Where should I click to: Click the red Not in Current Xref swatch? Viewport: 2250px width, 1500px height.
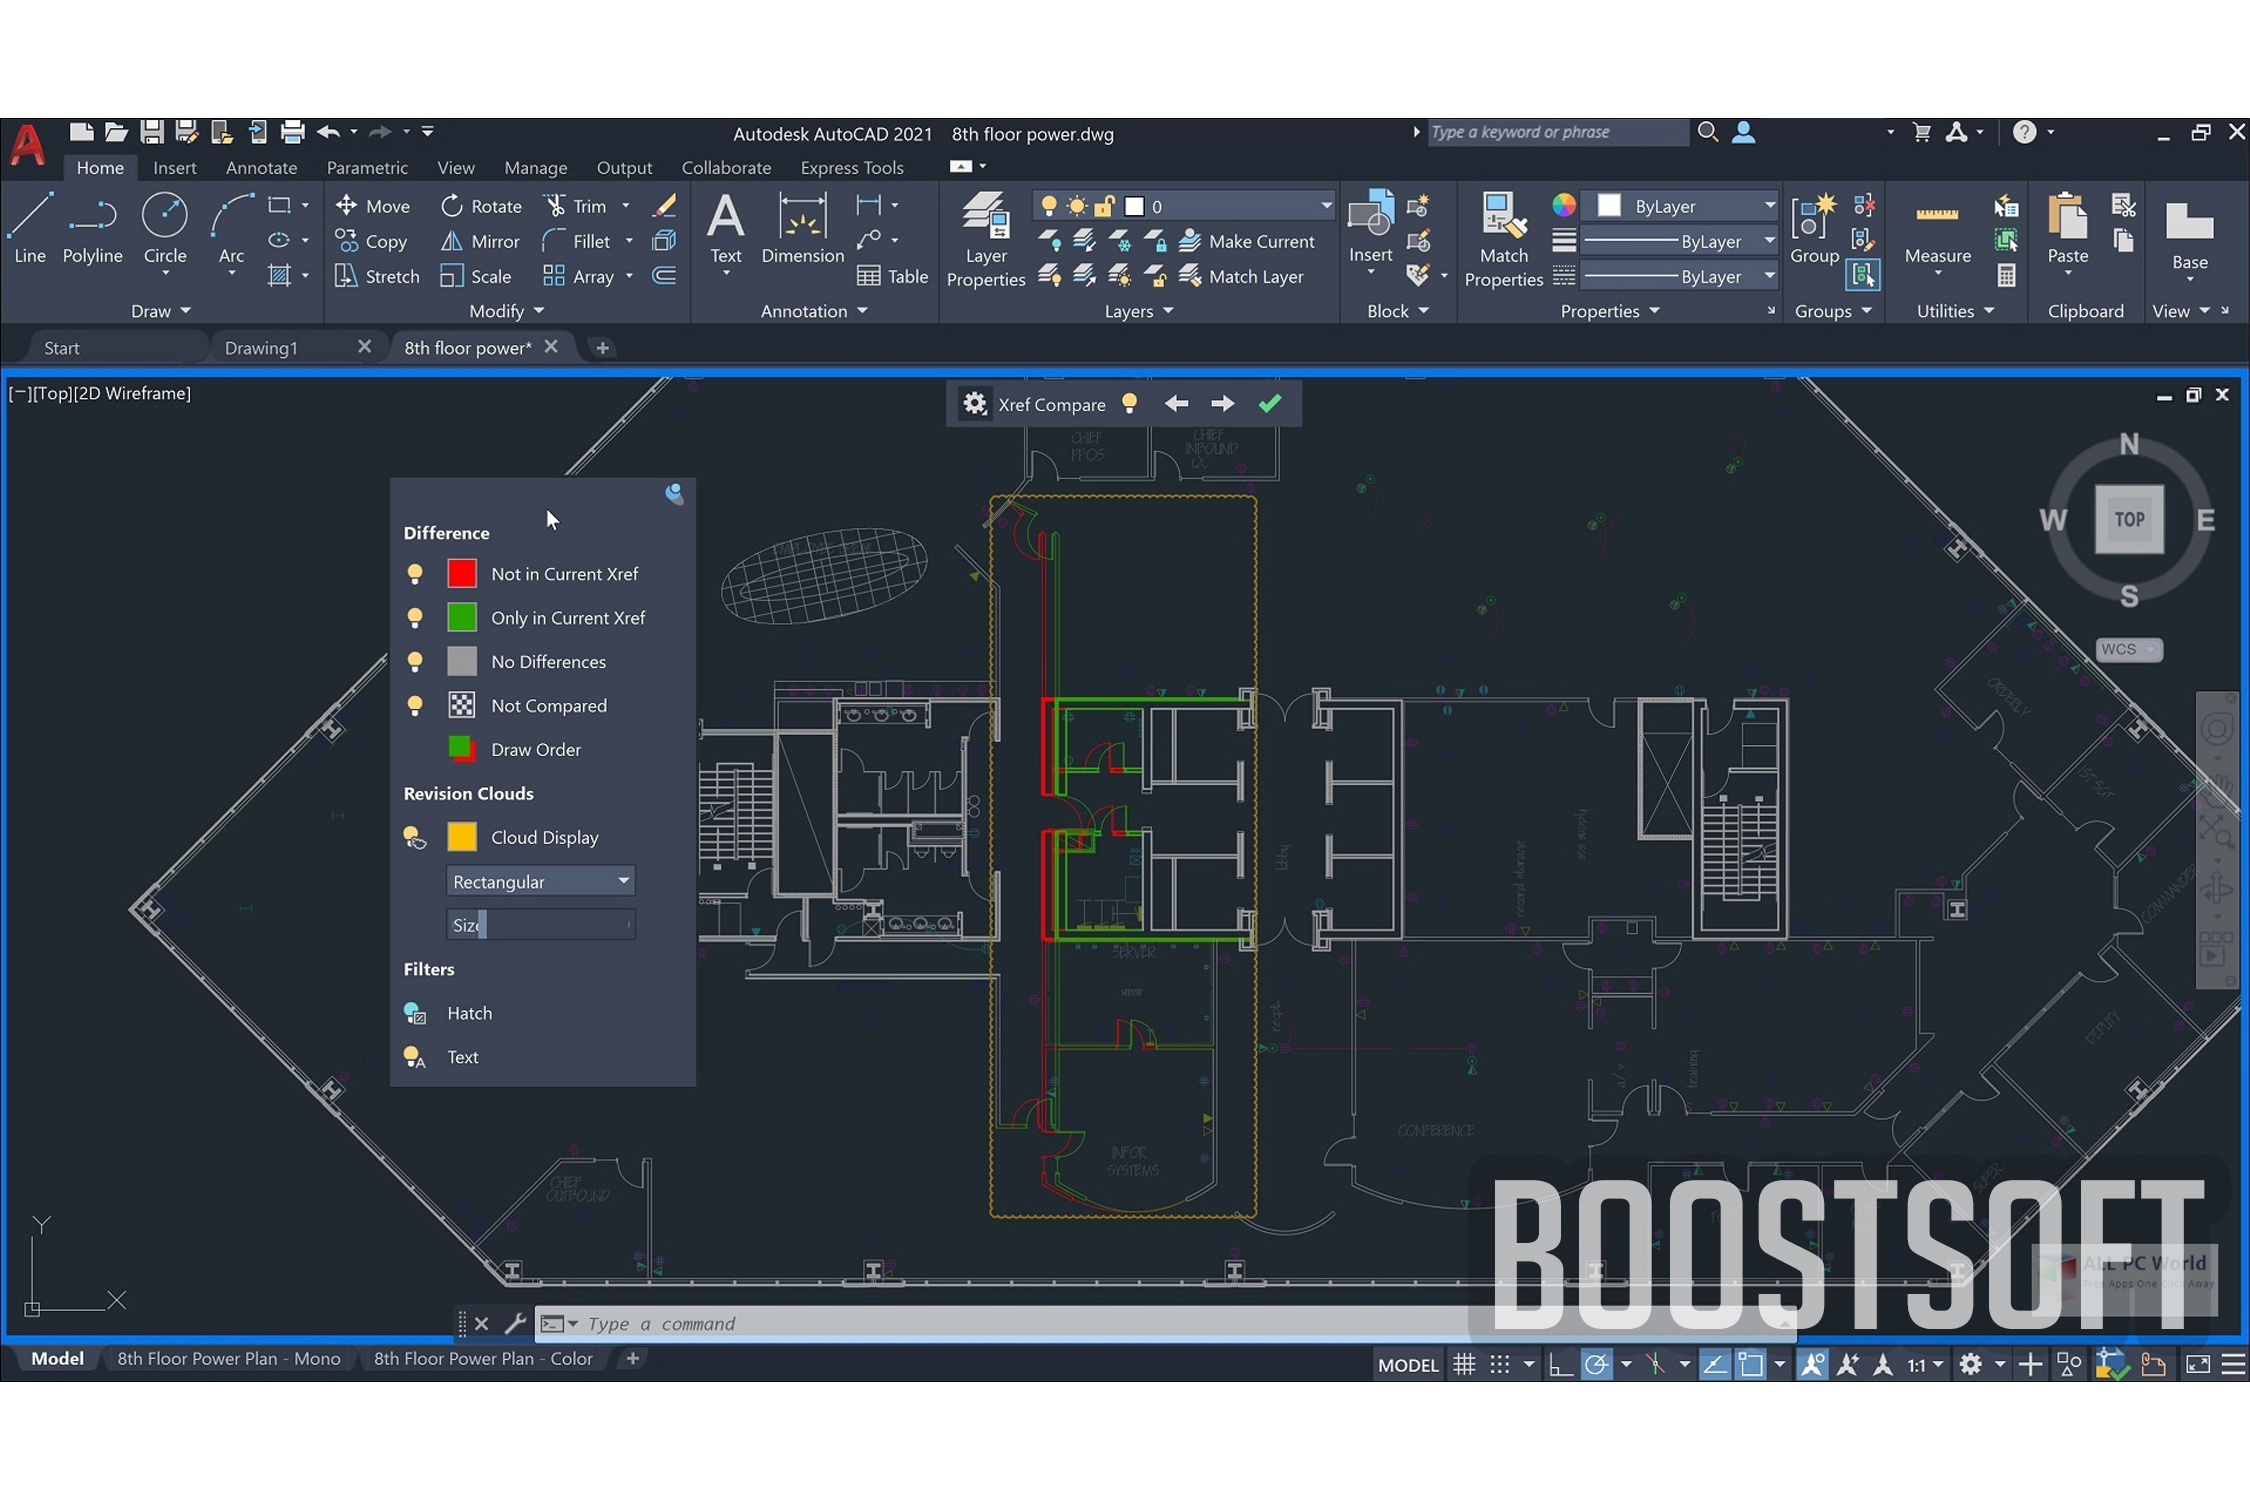point(461,573)
